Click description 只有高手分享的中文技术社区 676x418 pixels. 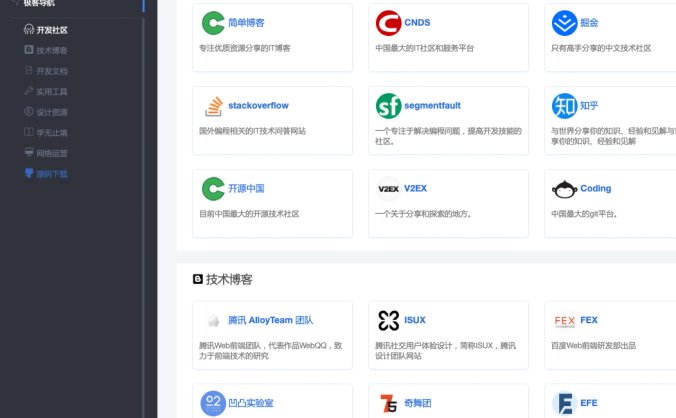tap(601, 48)
